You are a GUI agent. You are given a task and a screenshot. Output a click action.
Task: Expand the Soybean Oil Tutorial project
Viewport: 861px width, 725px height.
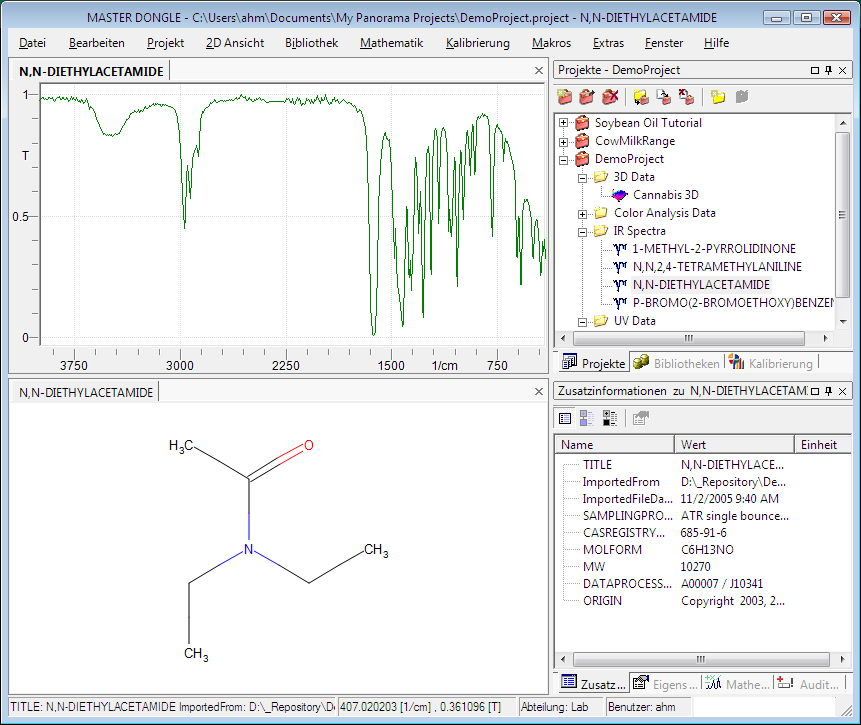(564, 123)
